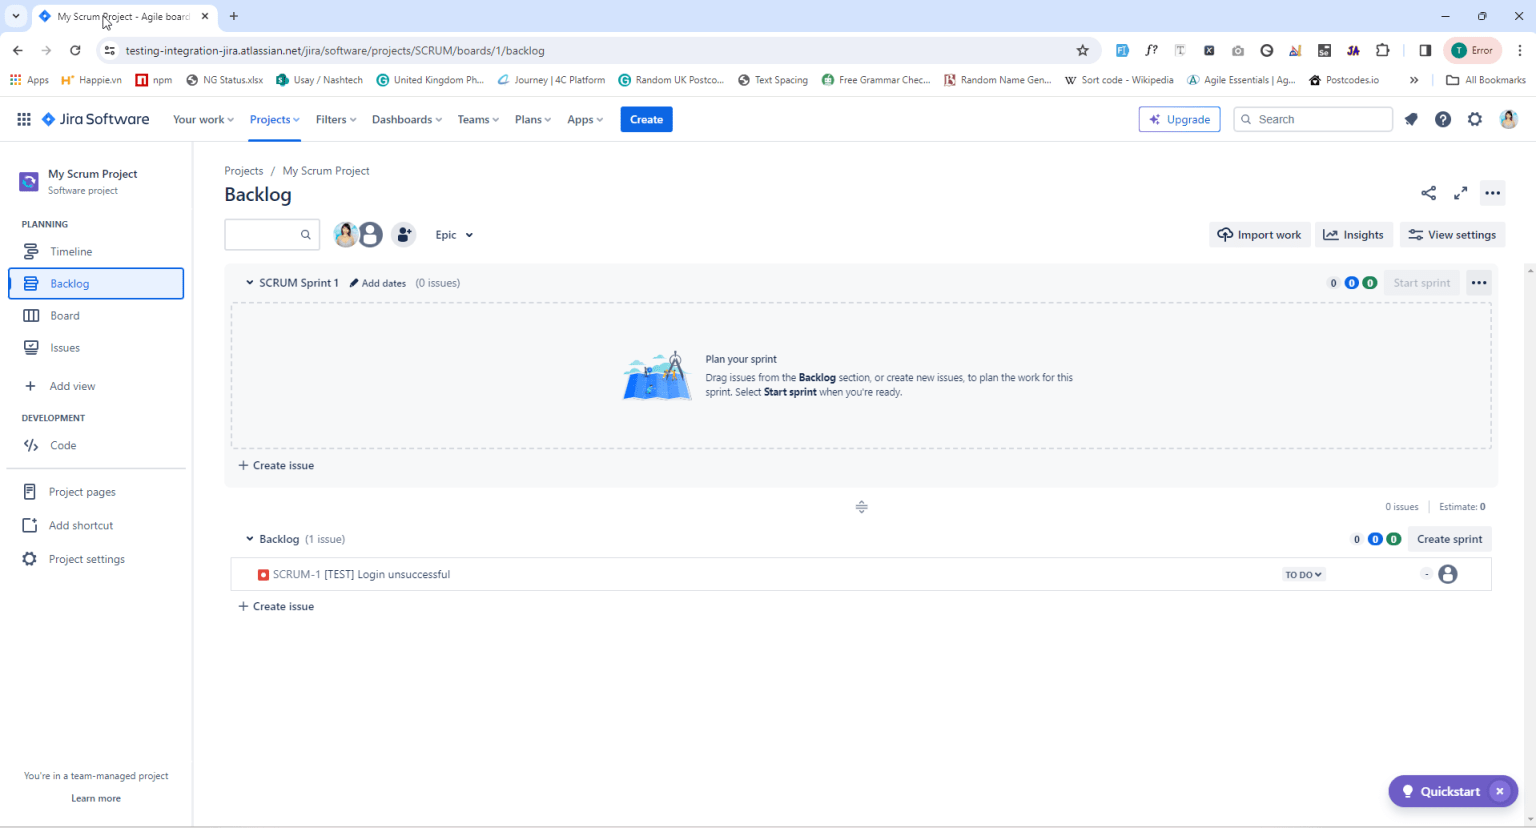Open Code under Development section
The image size is (1536, 828).
pyautogui.click(x=62, y=445)
